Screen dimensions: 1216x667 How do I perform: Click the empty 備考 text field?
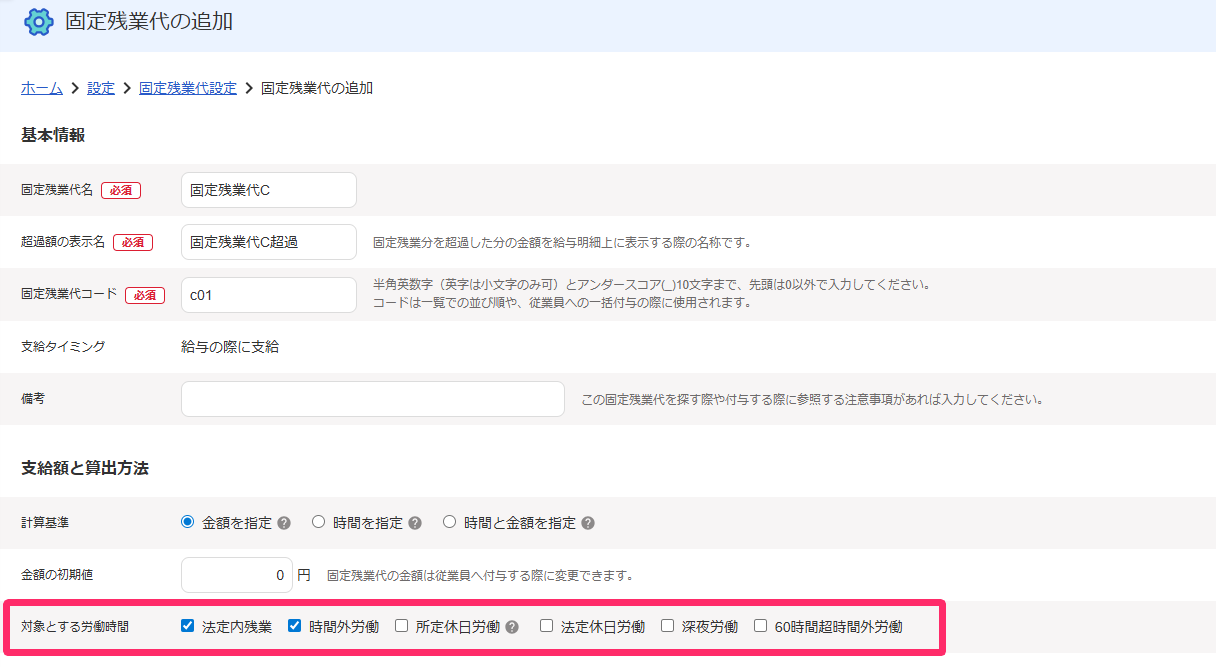(x=373, y=399)
